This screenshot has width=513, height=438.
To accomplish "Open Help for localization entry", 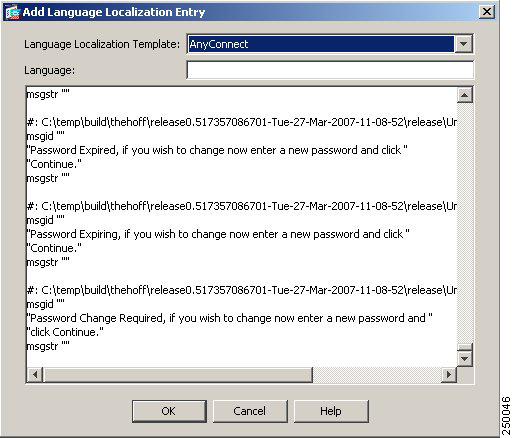I will pos(331,411).
